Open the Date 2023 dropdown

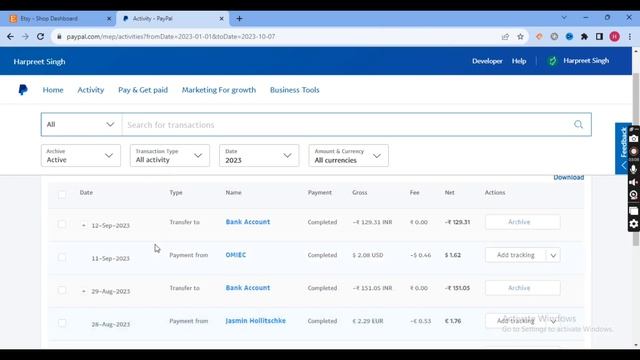pyautogui.click(x=259, y=156)
